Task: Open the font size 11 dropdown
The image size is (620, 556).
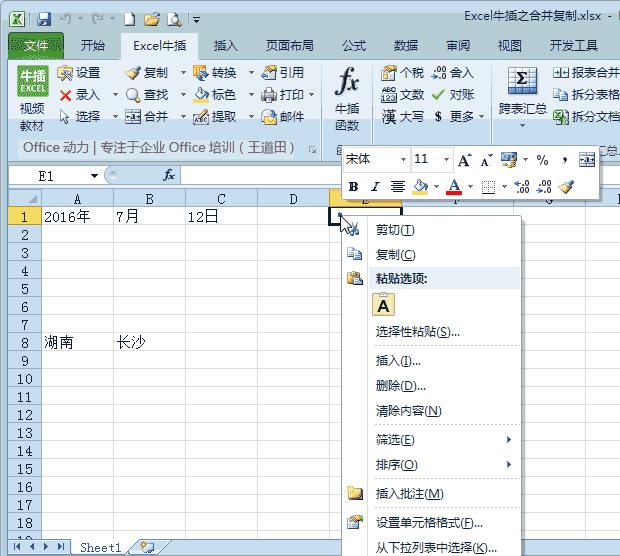Action: 446,160
